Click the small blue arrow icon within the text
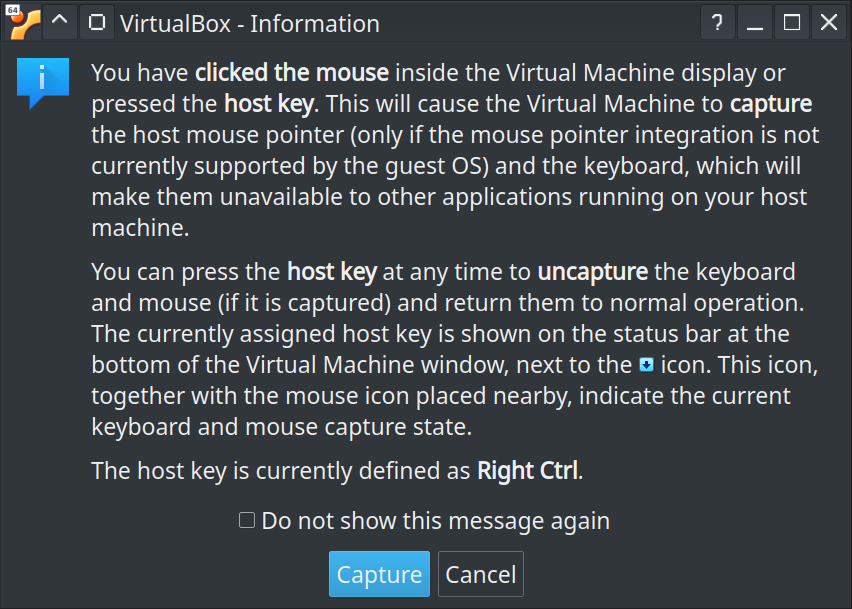This screenshot has height=609, width=852. coord(646,365)
